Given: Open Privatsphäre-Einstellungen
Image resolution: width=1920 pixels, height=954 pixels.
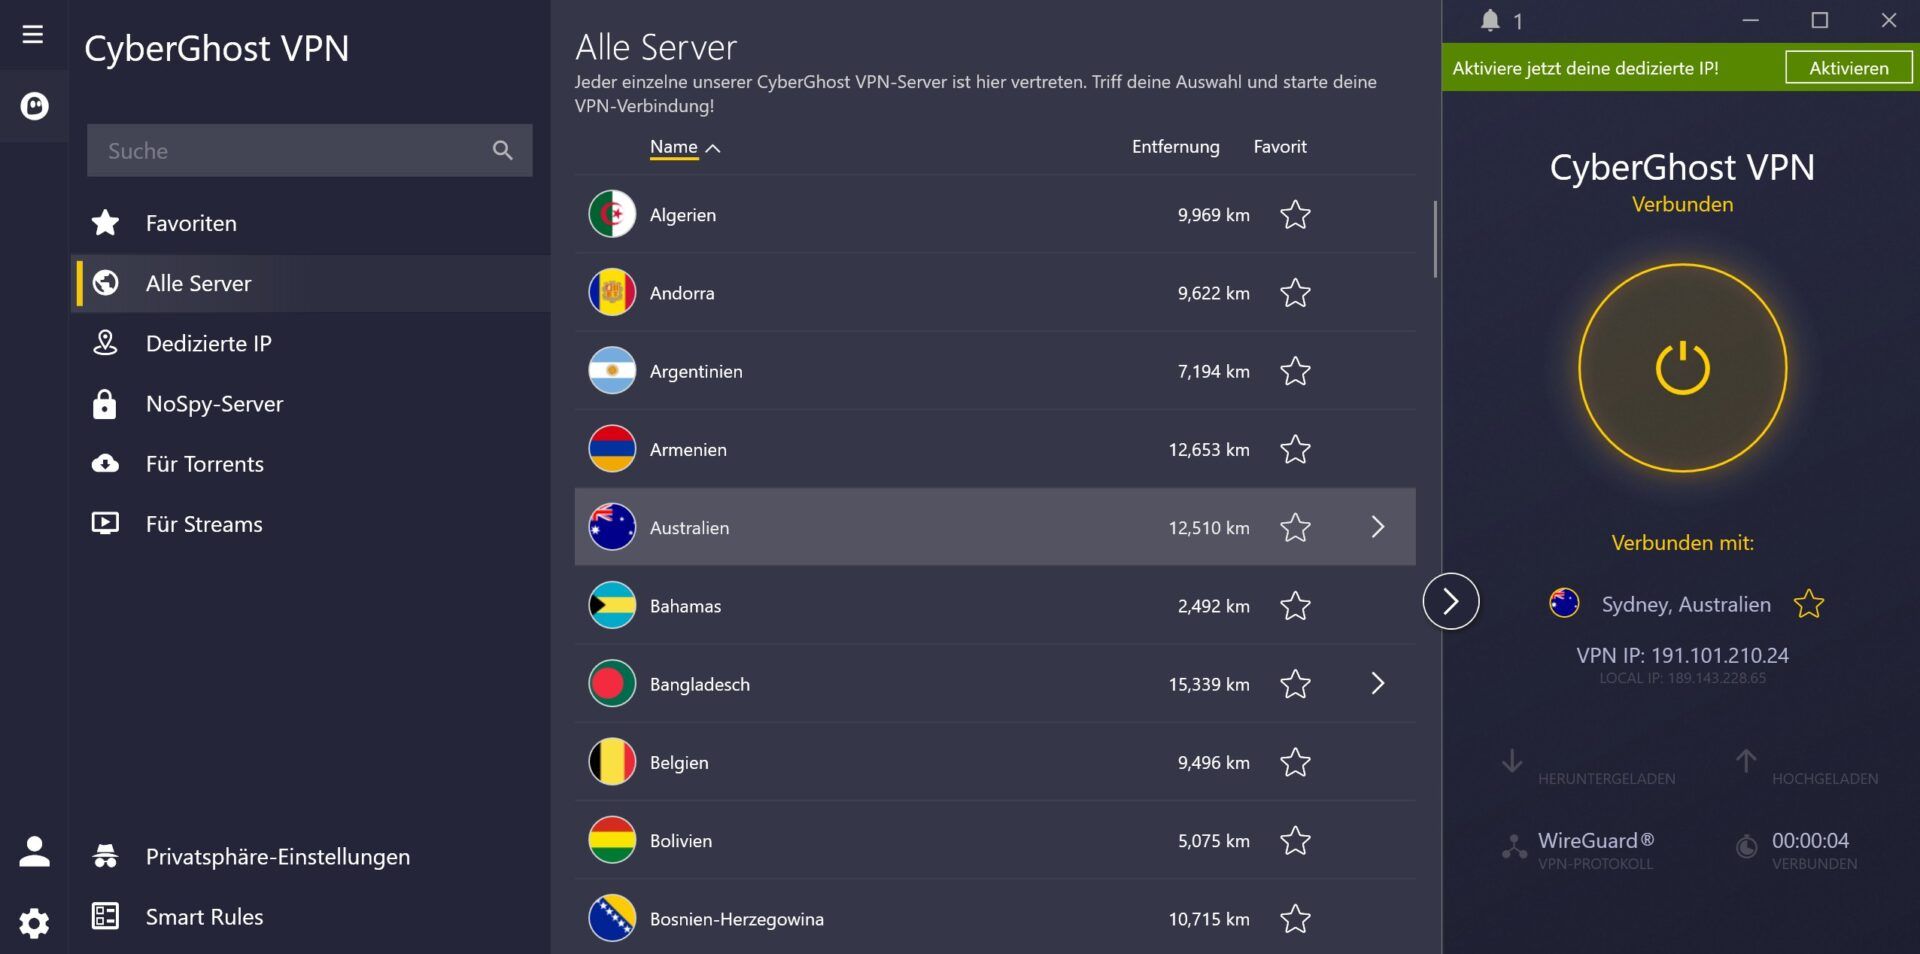Looking at the screenshot, I should (x=312, y=857).
